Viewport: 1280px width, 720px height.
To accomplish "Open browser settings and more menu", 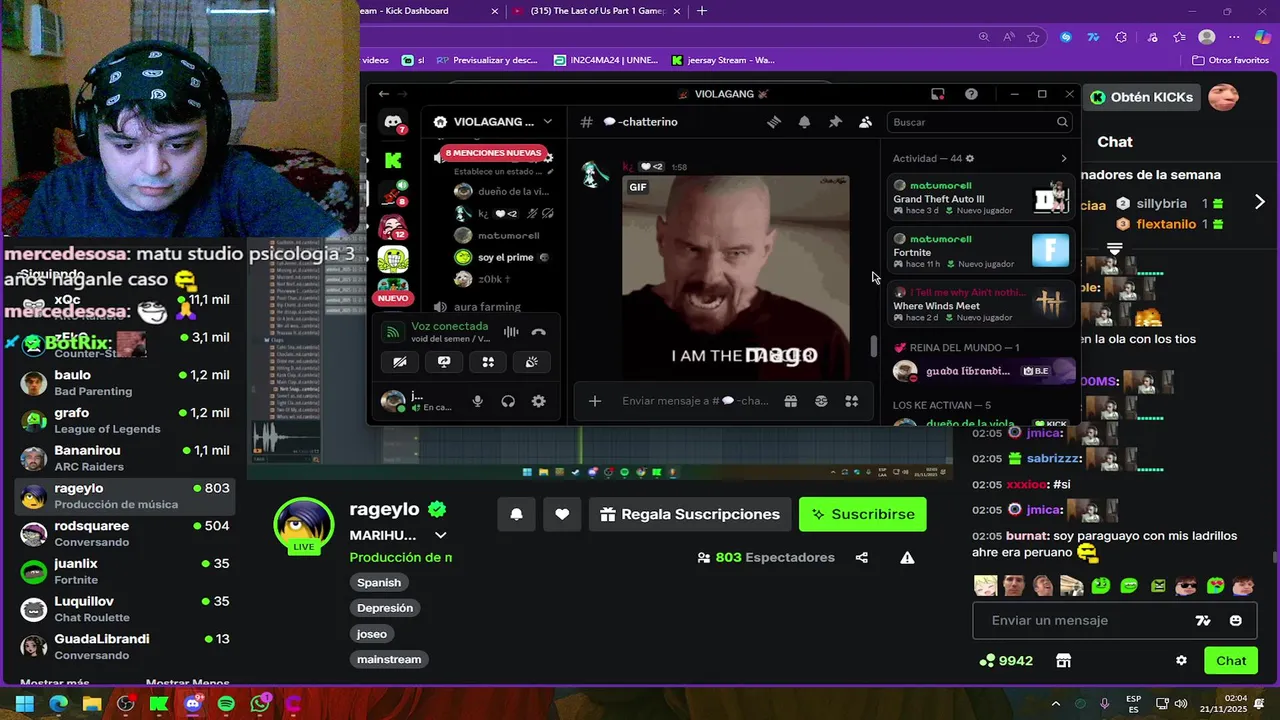I will tap(1233, 37).
